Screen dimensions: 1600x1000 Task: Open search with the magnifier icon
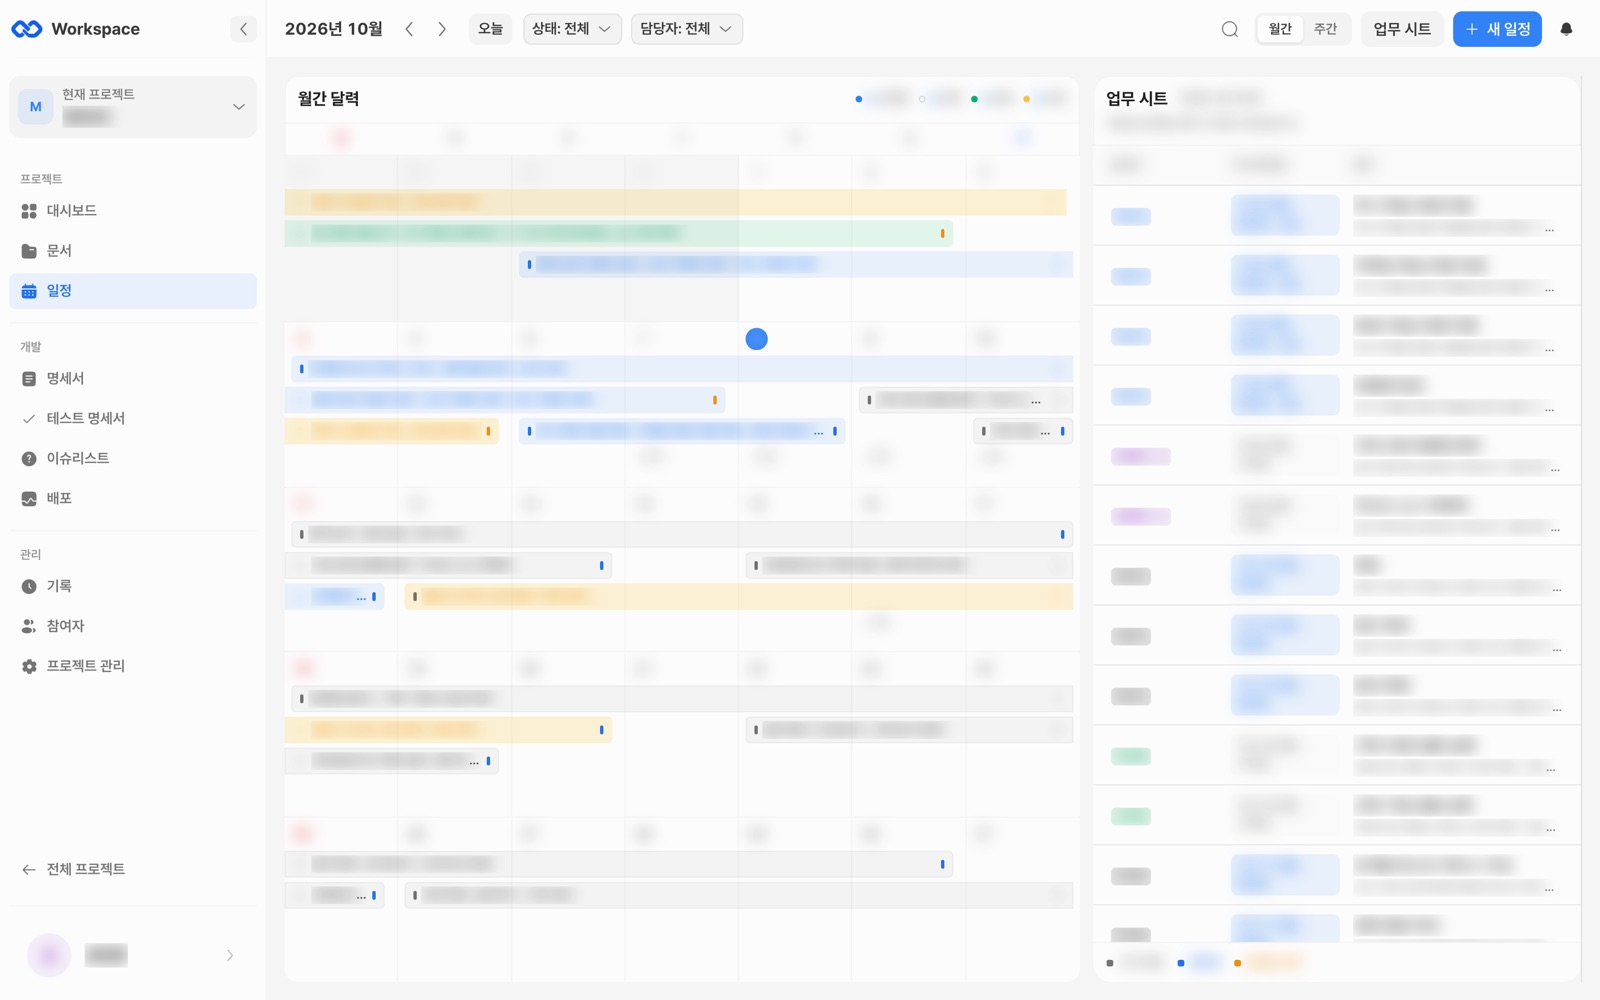pyautogui.click(x=1230, y=29)
